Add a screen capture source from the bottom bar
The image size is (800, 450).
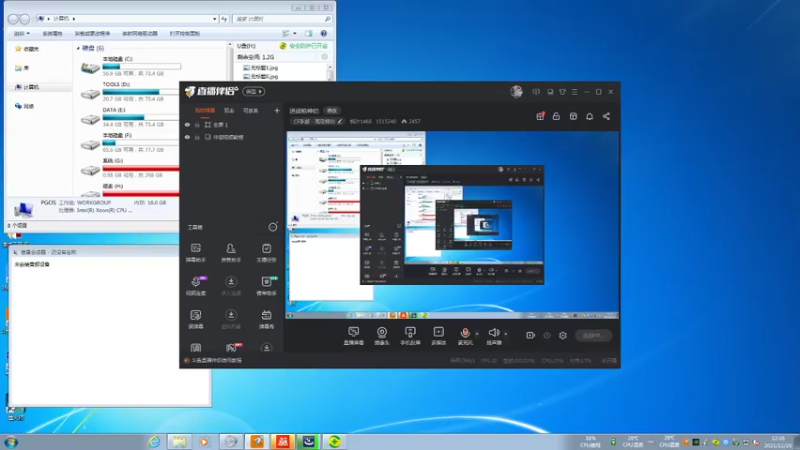[354, 336]
